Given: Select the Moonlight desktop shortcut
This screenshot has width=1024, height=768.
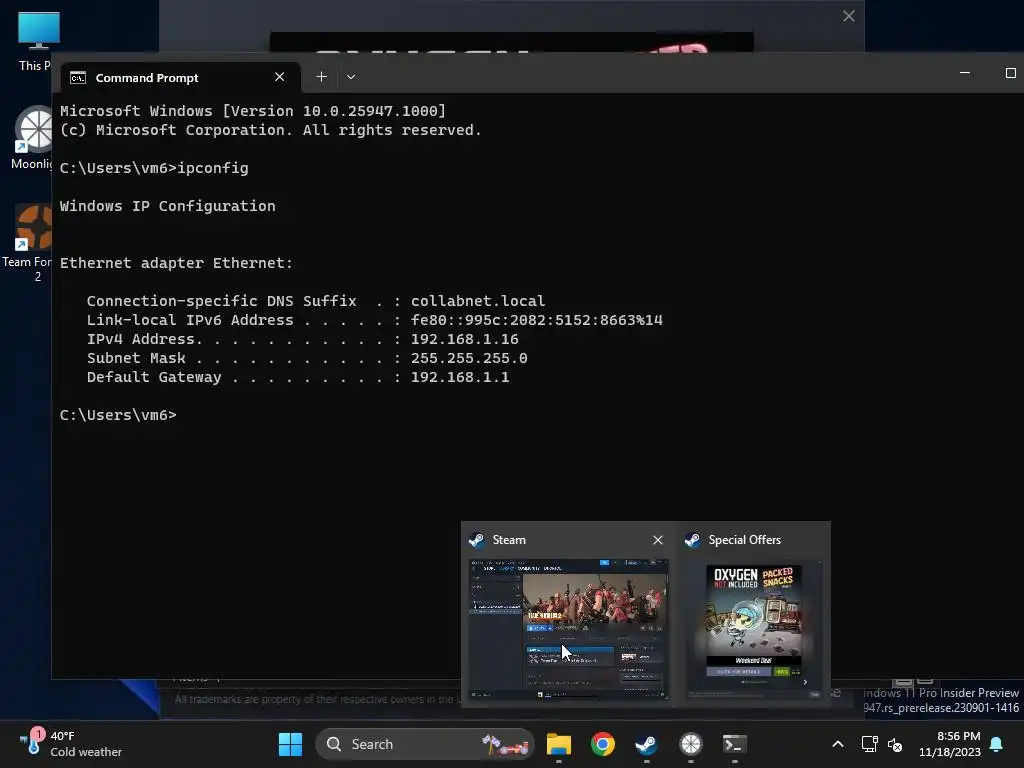Looking at the screenshot, I should [x=31, y=137].
